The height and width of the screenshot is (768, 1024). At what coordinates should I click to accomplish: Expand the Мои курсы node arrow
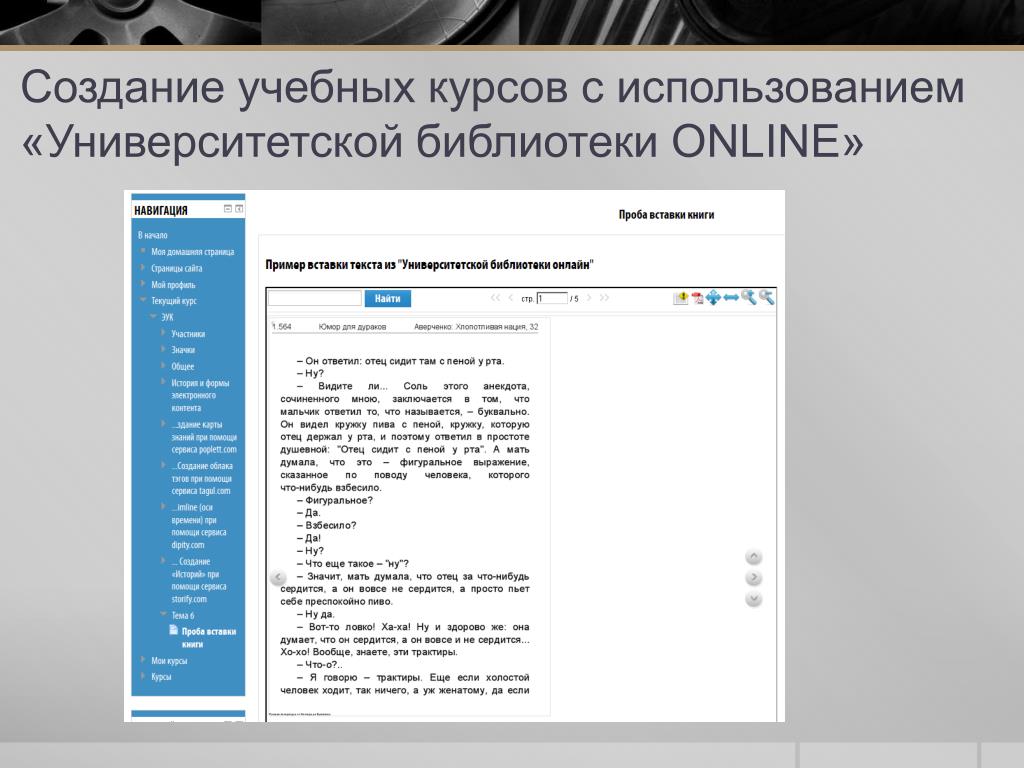coord(143,660)
